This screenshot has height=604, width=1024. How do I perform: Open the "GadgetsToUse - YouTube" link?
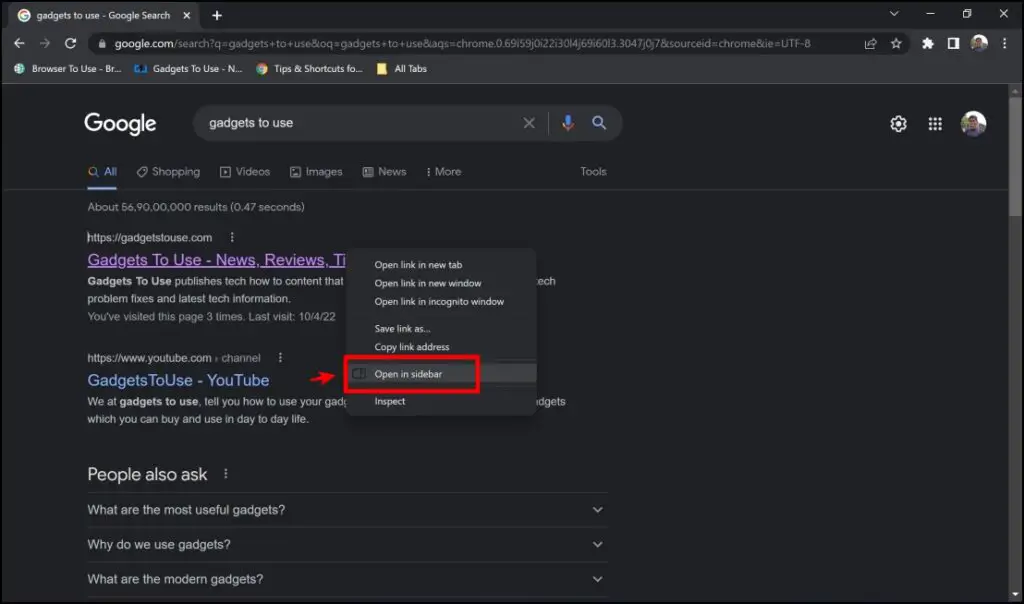(178, 380)
